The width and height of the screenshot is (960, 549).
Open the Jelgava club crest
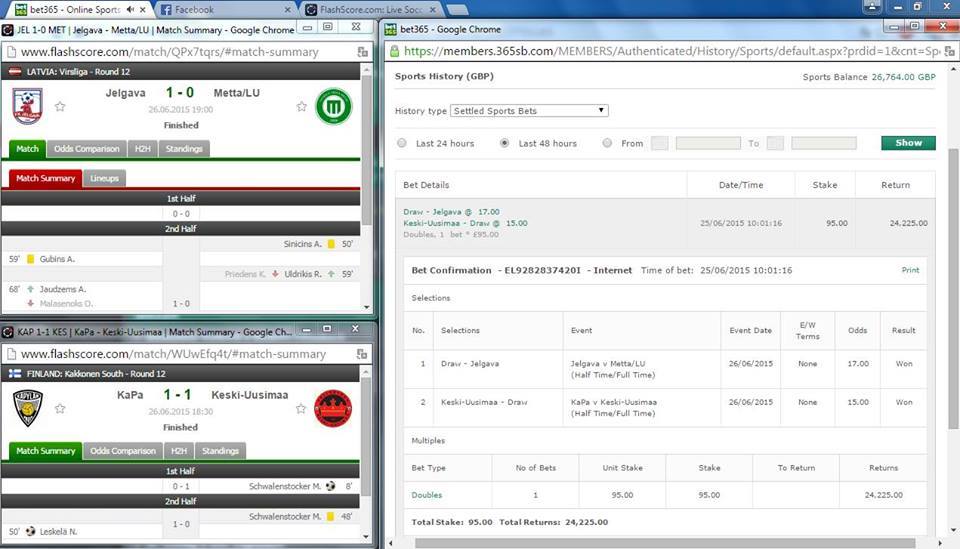click(28, 106)
